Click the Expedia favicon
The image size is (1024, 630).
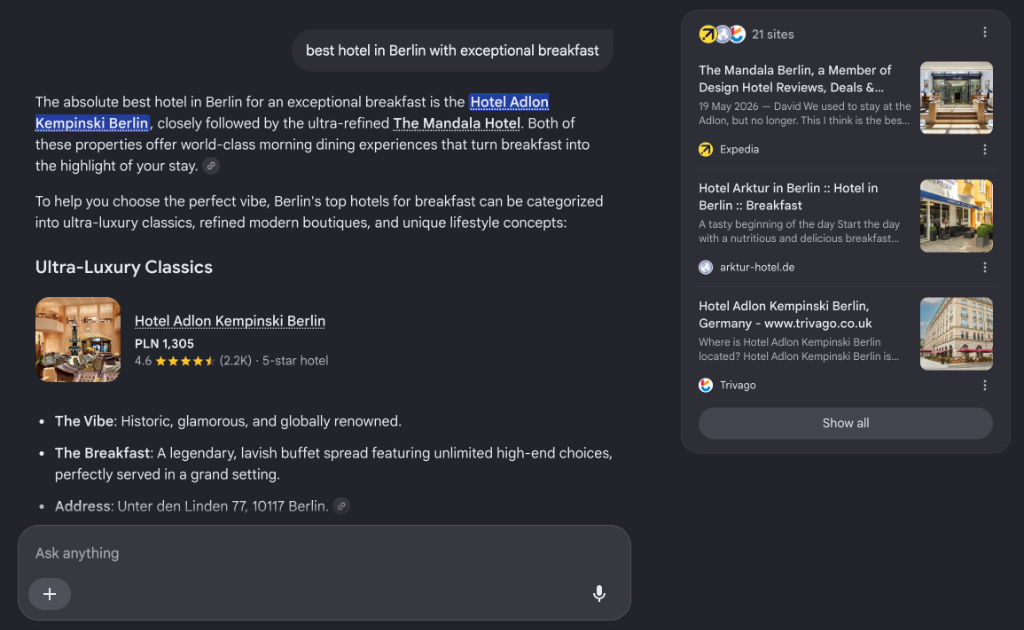click(706, 150)
